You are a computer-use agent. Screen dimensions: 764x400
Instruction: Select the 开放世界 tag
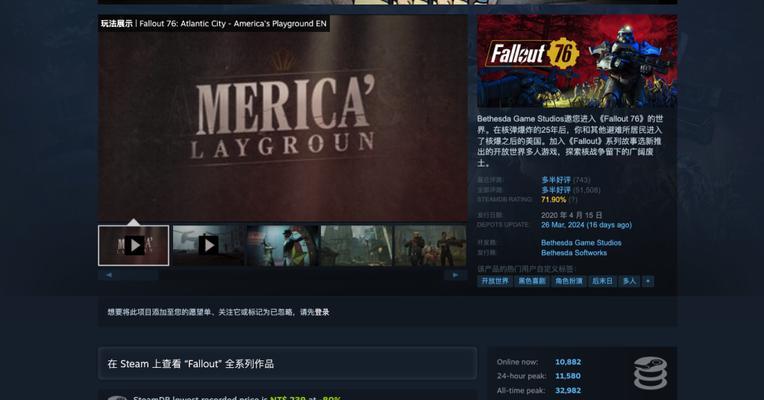pos(495,281)
